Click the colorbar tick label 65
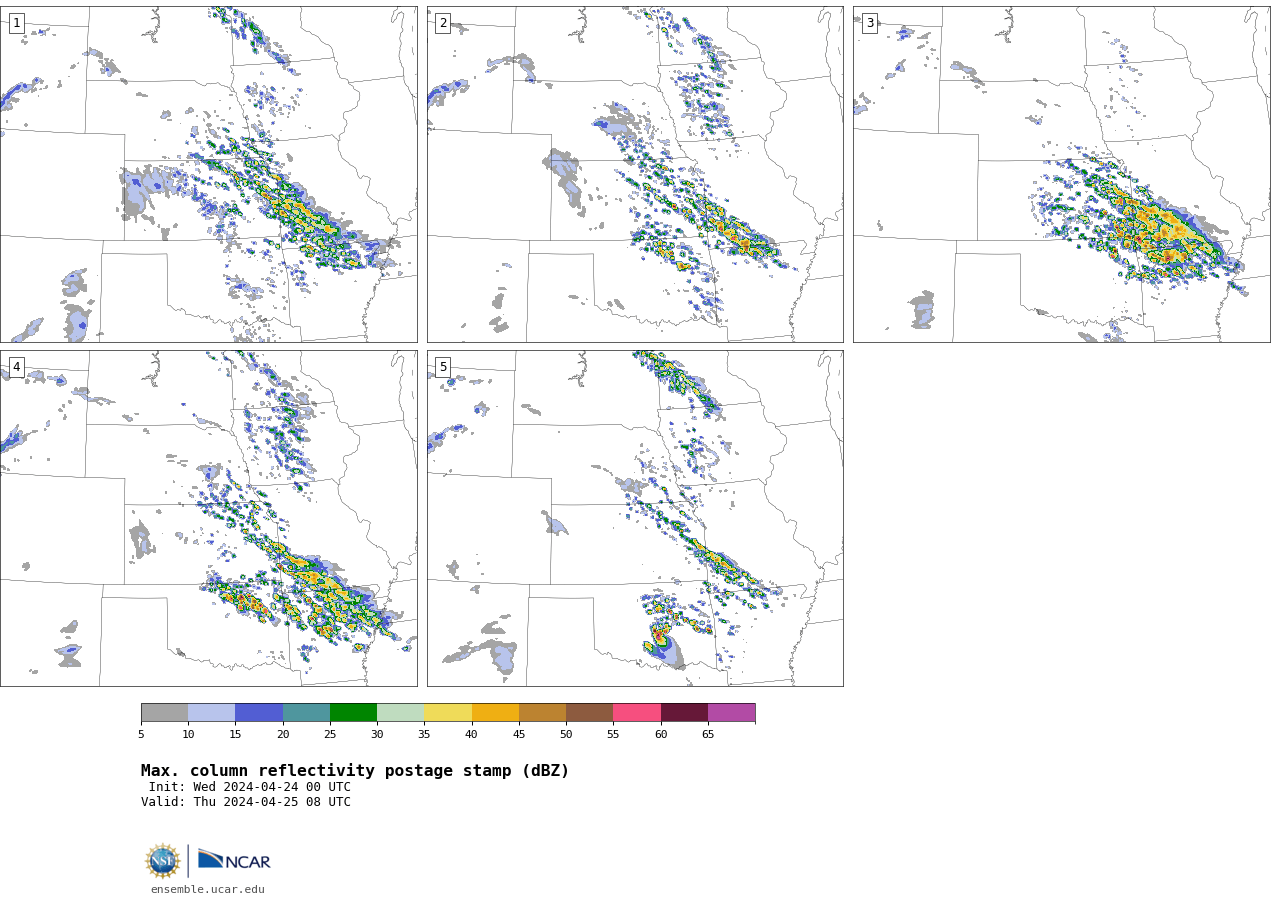This screenshot has width=1280, height=901. click(708, 735)
